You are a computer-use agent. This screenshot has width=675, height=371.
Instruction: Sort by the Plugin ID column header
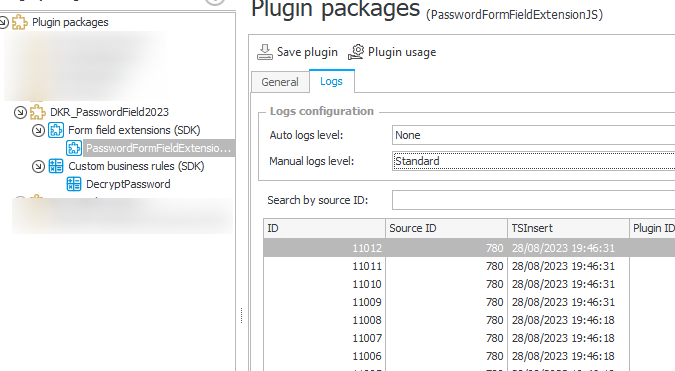tap(652, 228)
